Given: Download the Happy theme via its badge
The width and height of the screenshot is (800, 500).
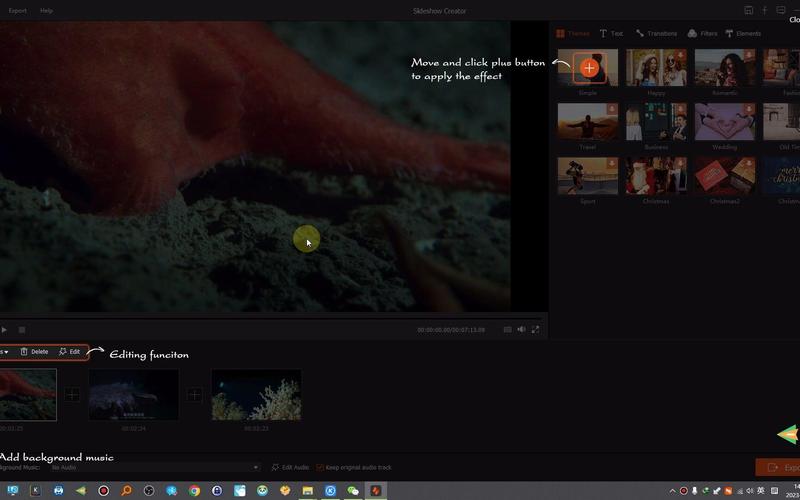Looking at the screenshot, I should (680, 55).
